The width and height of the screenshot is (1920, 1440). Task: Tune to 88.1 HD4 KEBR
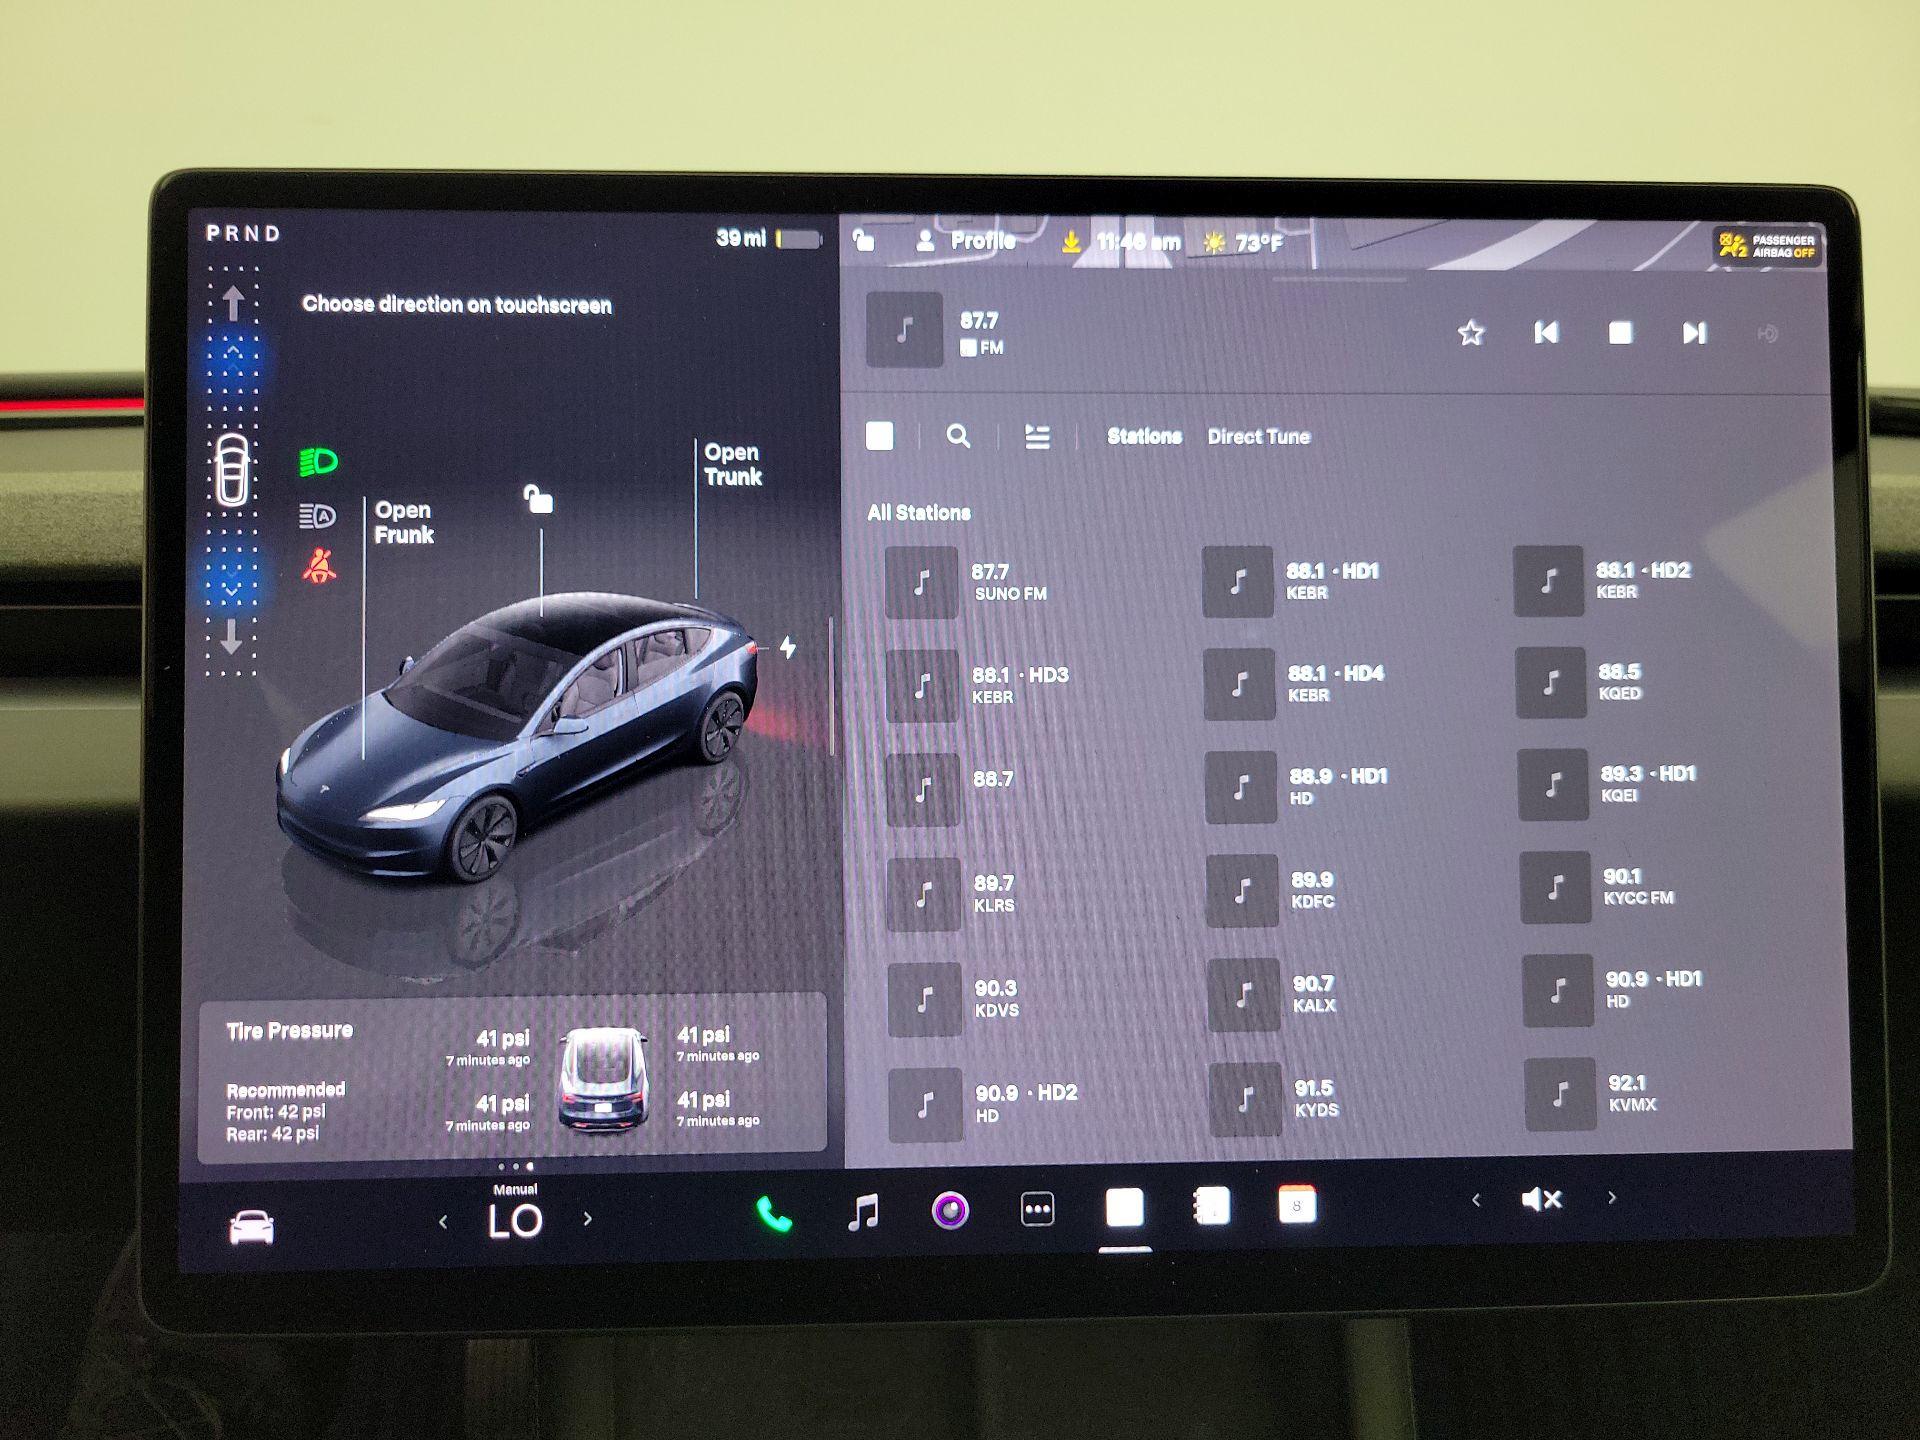[x=1296, y=684]
